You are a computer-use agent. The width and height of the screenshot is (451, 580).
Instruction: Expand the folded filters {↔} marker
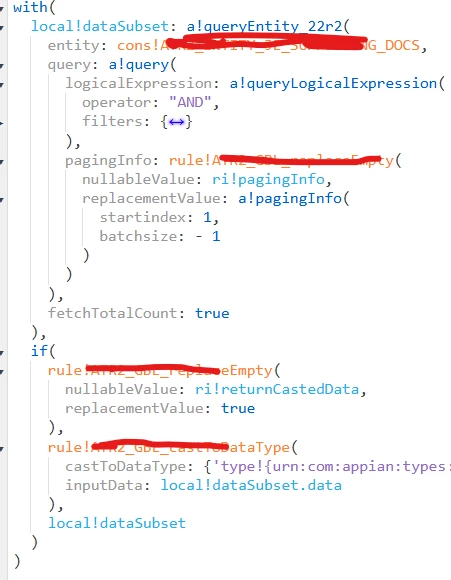[176, 122]
